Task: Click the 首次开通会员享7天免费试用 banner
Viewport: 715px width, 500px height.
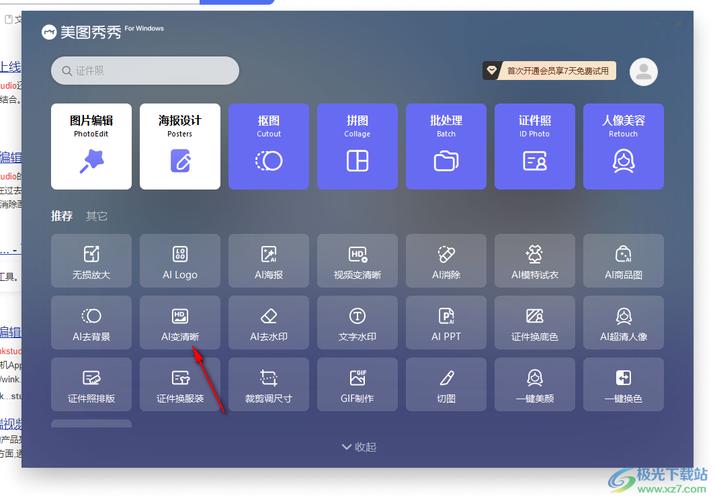Action: click(549, 71)
